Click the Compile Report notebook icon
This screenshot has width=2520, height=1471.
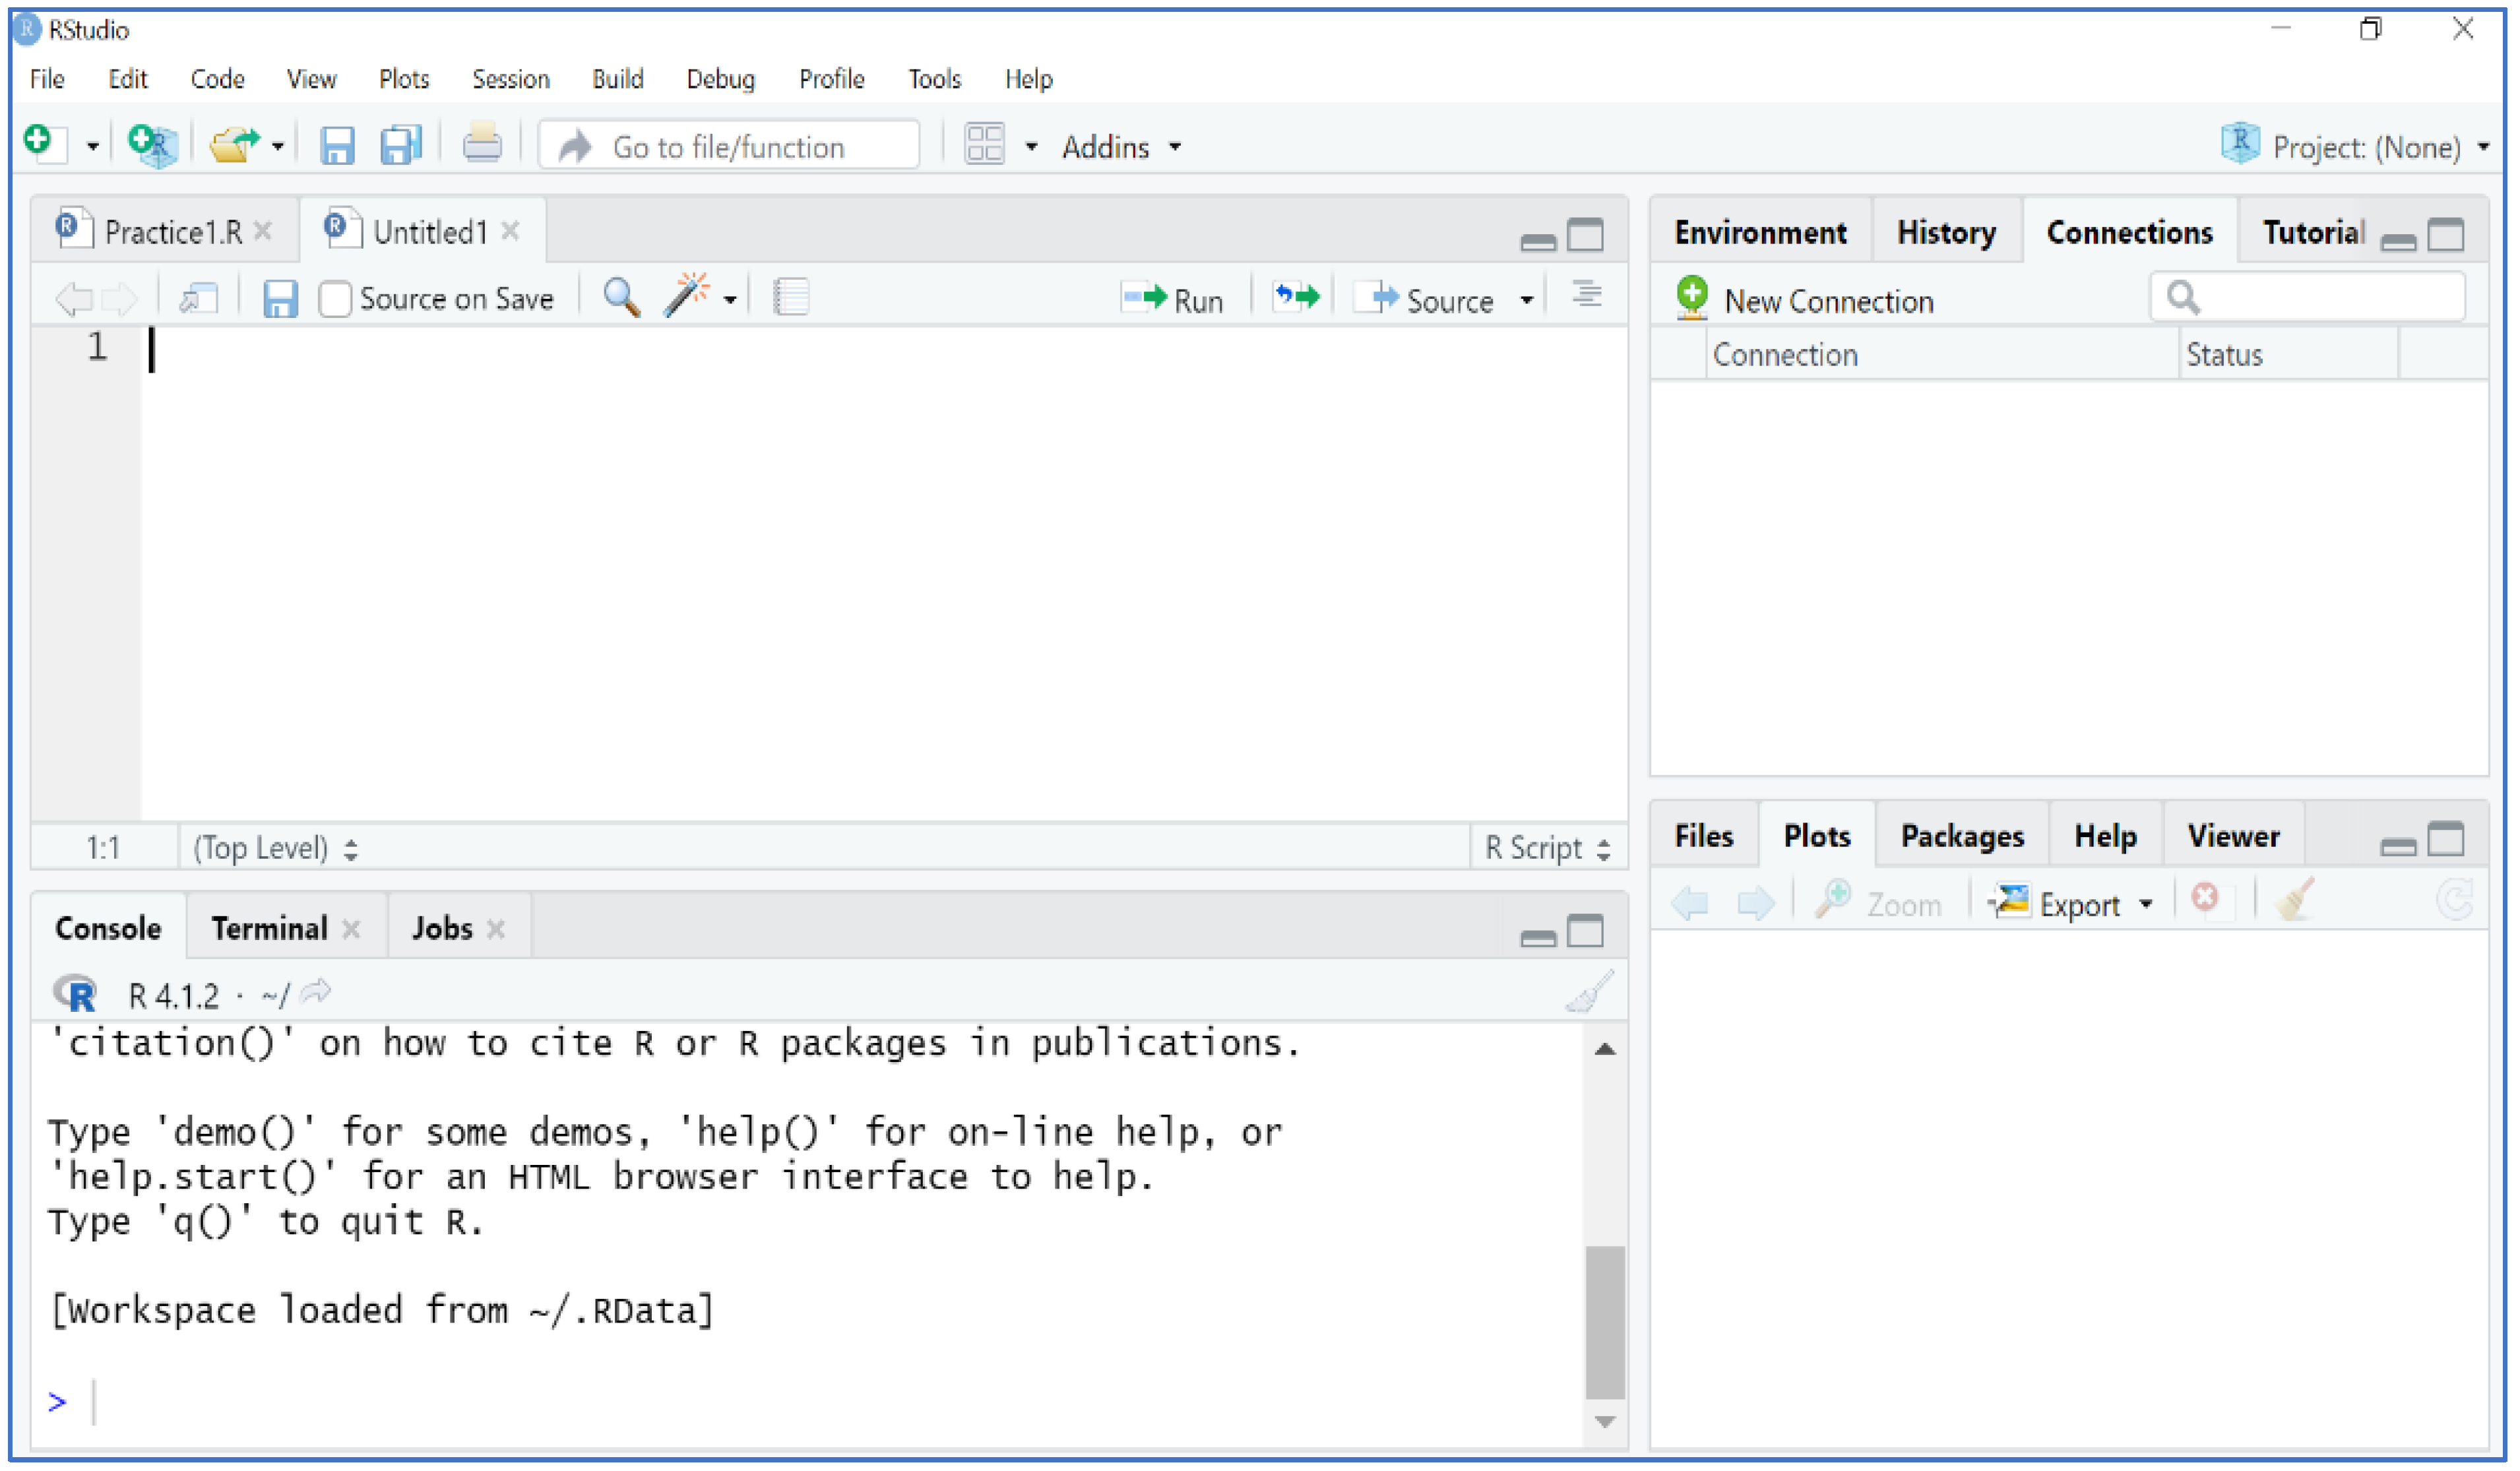[x=791, y=298]
